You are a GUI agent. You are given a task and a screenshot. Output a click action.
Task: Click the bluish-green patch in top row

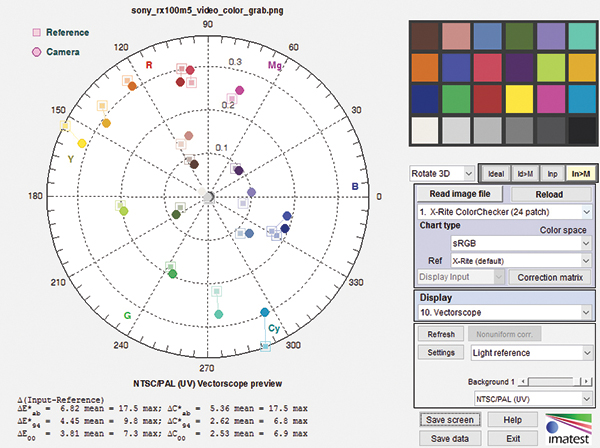click(x=582, y=36)
